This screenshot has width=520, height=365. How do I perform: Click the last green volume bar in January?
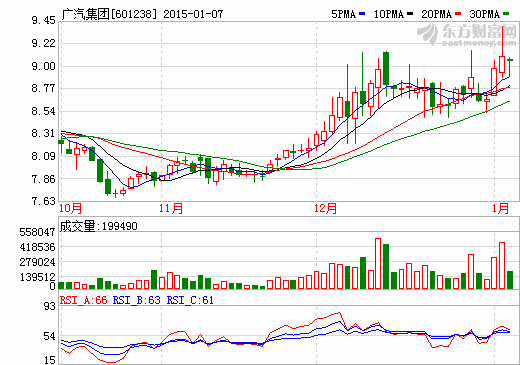point(510,280)
